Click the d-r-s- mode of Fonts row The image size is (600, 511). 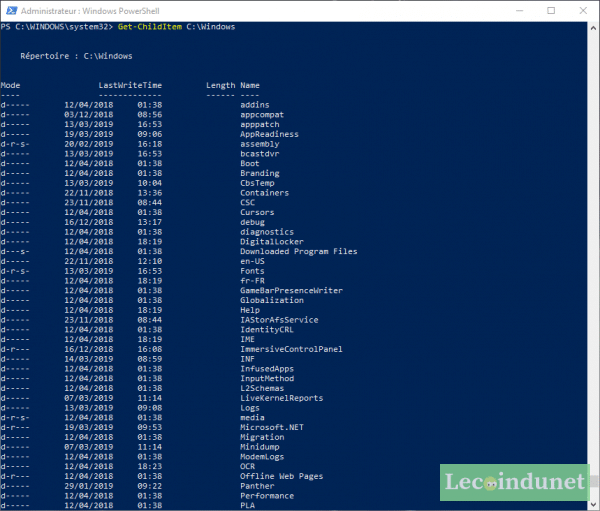tap(15, 271)
